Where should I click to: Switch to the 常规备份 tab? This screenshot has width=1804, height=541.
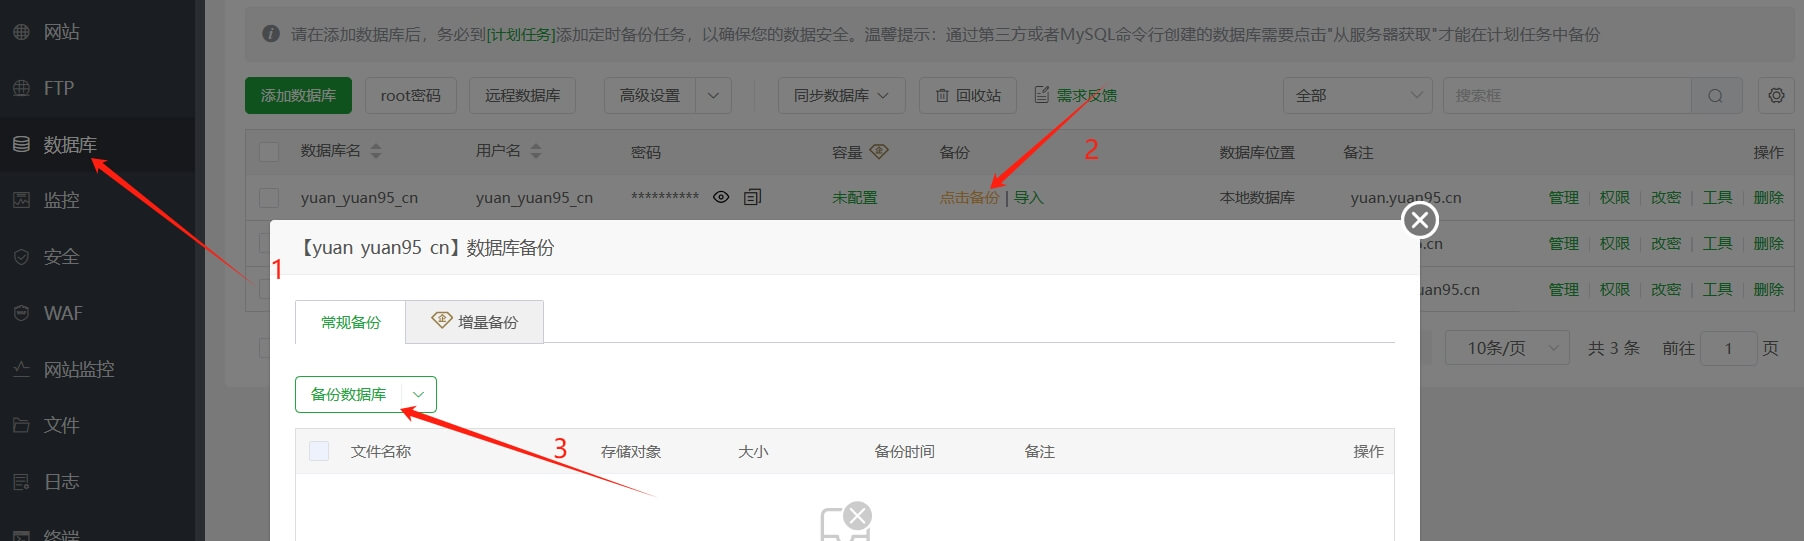(351, 322)
